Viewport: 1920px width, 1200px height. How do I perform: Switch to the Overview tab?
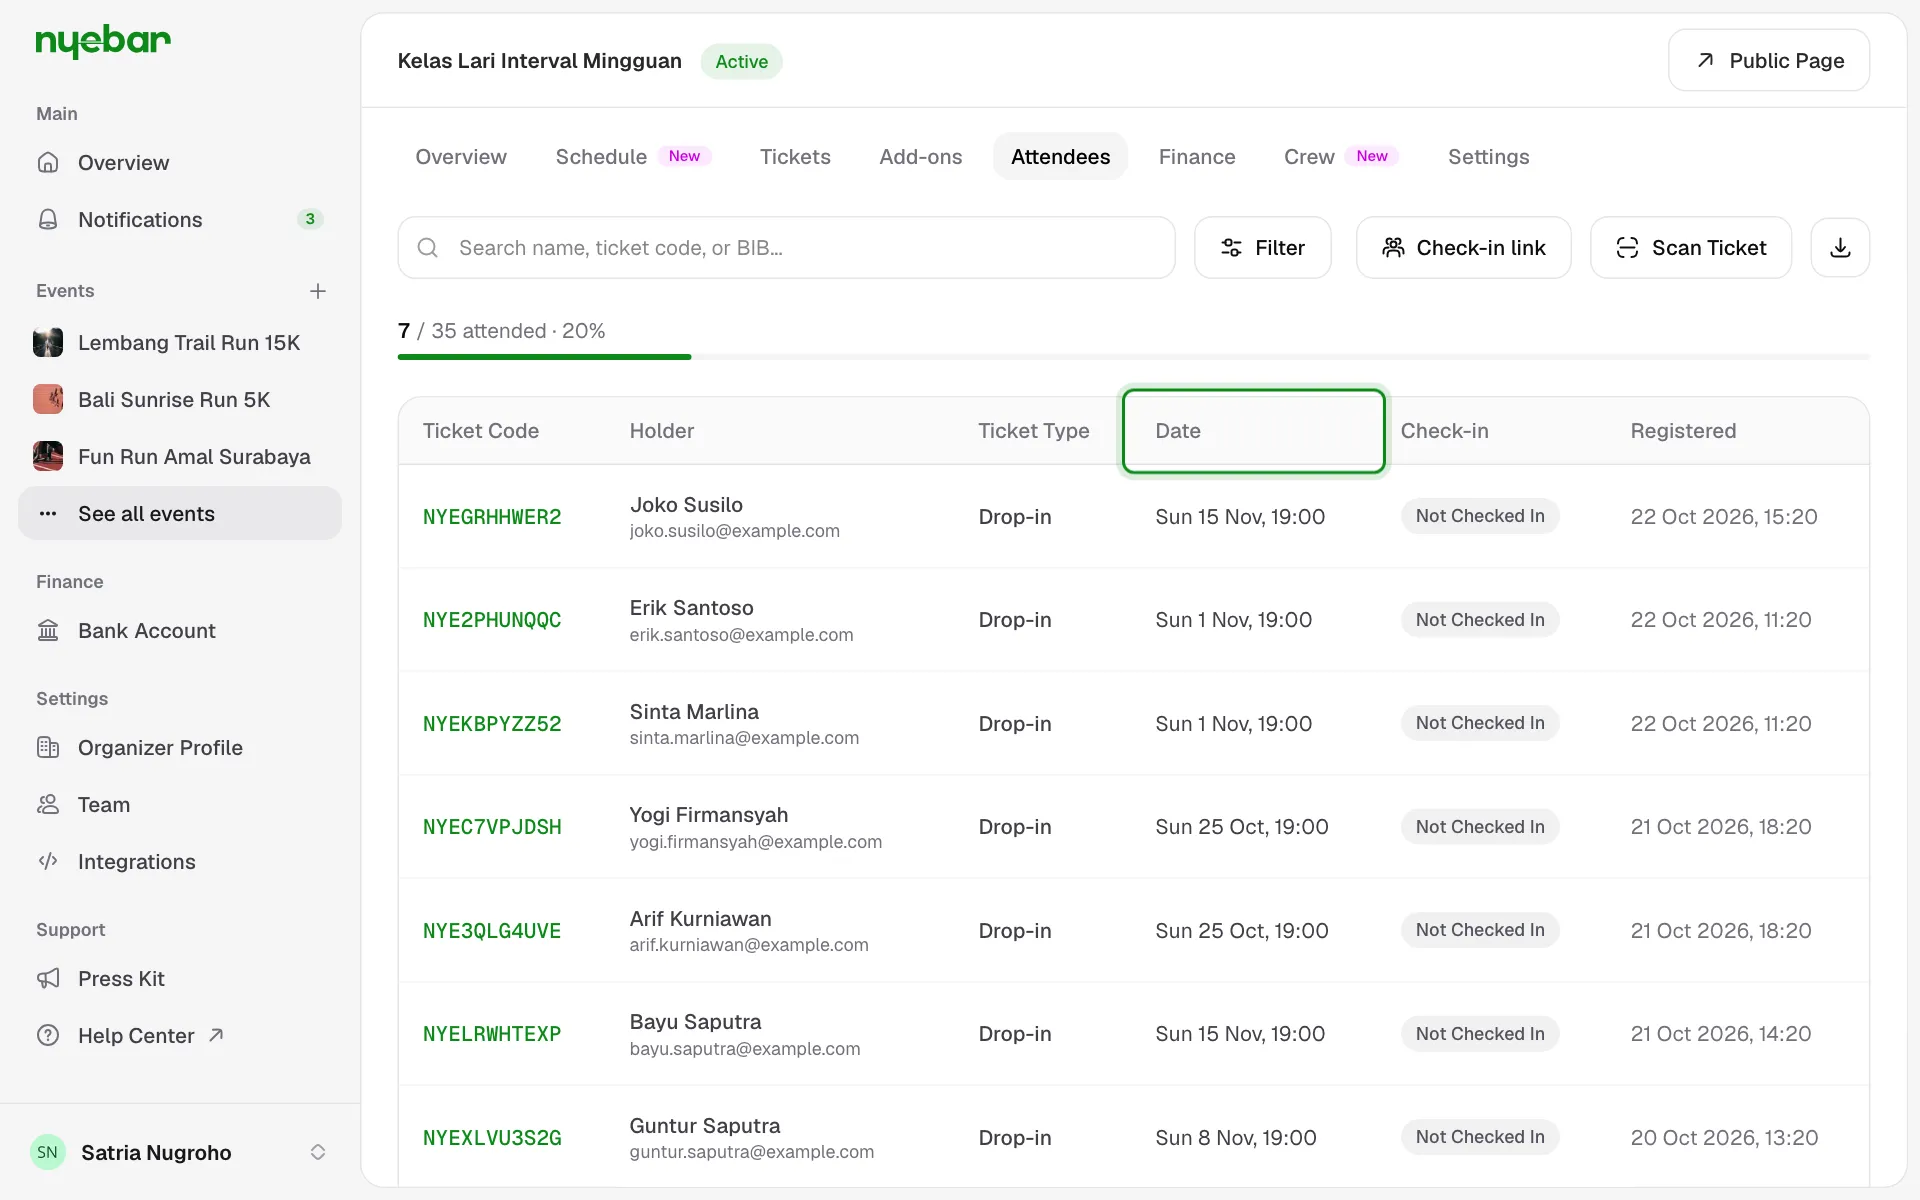(x=461, y=156)
